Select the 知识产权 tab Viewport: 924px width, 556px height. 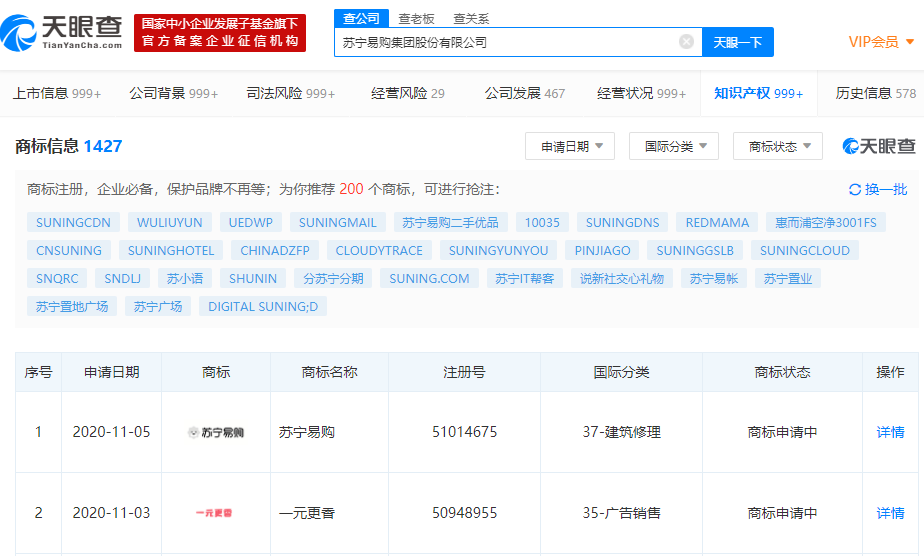click(x=758, y=93)
